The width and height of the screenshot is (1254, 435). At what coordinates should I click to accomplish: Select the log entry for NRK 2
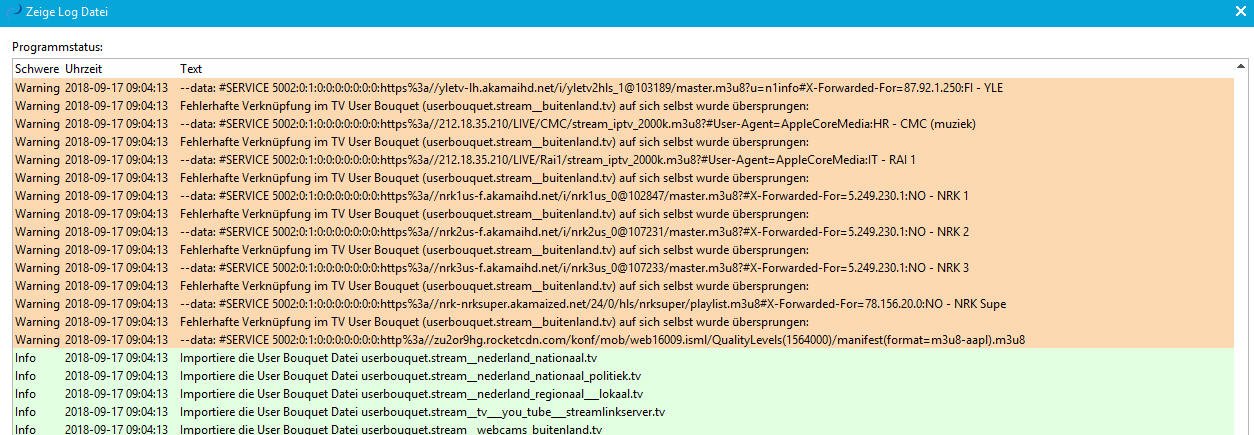pyautogui.click(x=574, y=232)
